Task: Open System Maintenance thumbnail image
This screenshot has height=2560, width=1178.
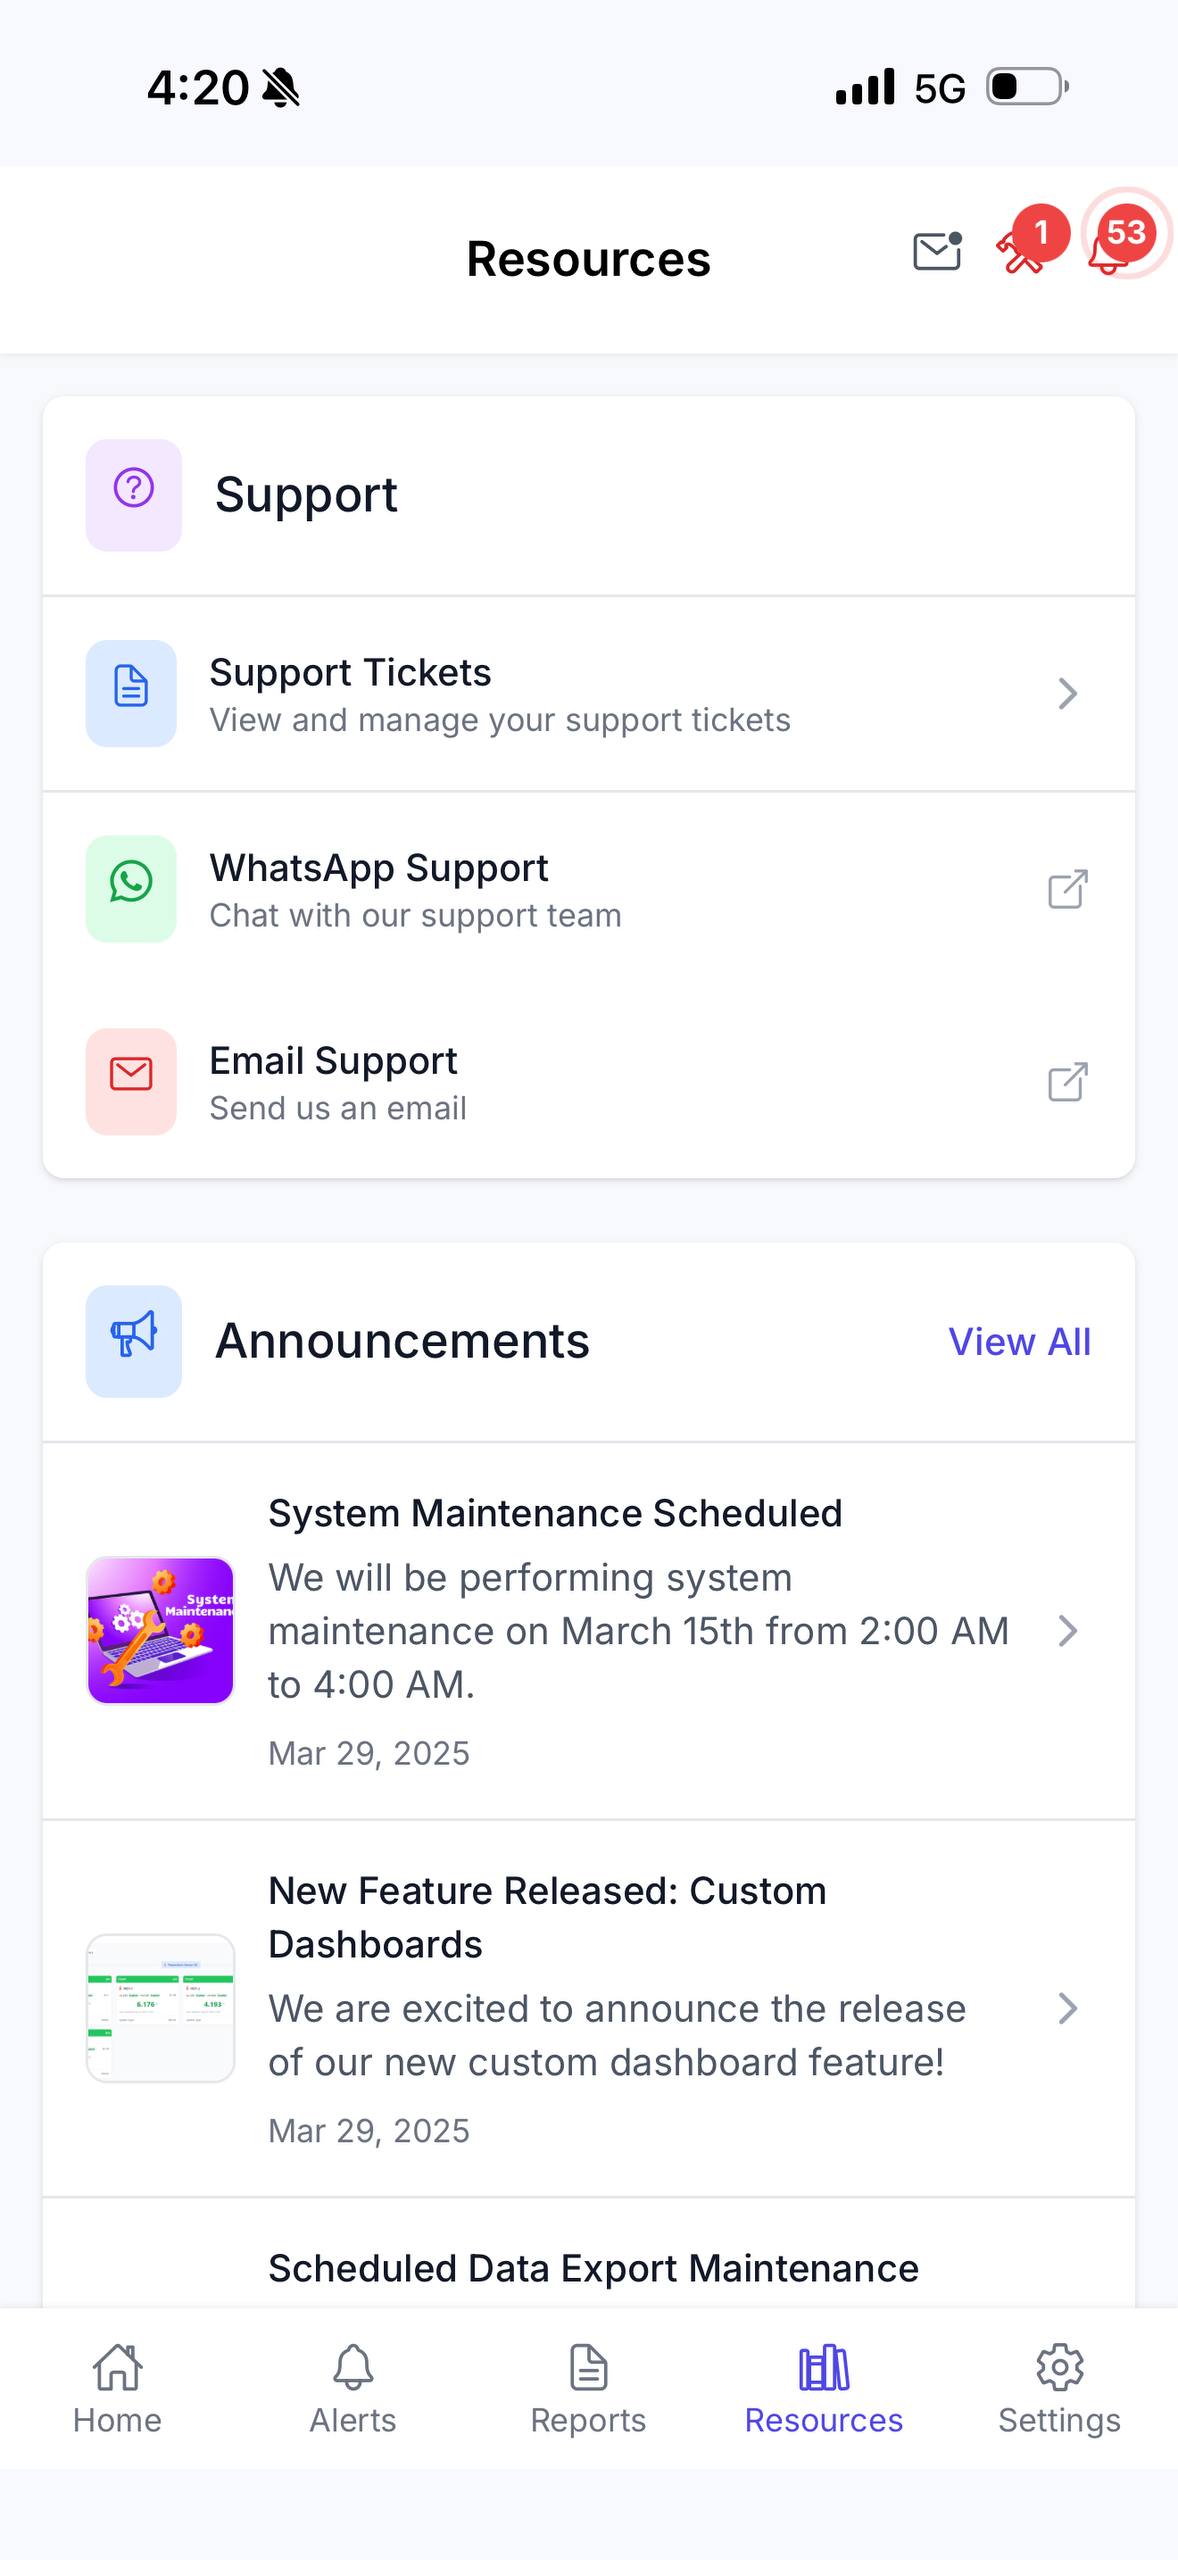Action: (x=160, y=1630)
